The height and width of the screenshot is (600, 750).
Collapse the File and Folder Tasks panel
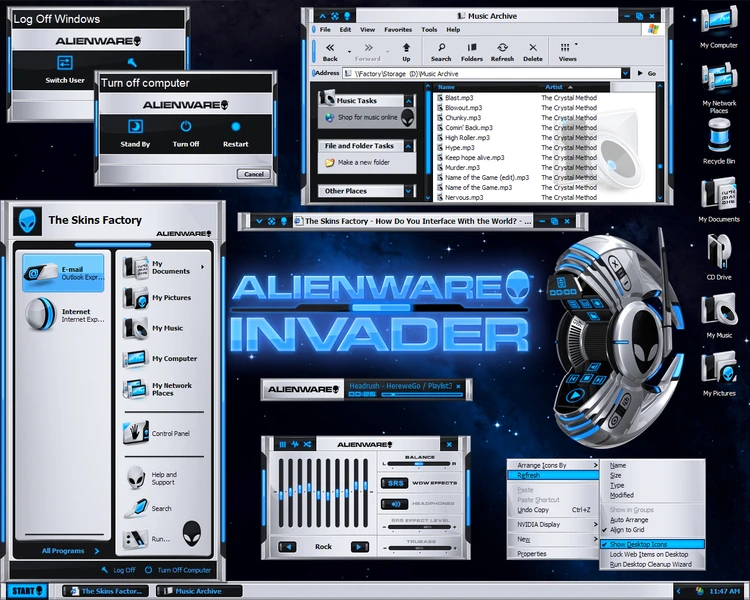408,146
